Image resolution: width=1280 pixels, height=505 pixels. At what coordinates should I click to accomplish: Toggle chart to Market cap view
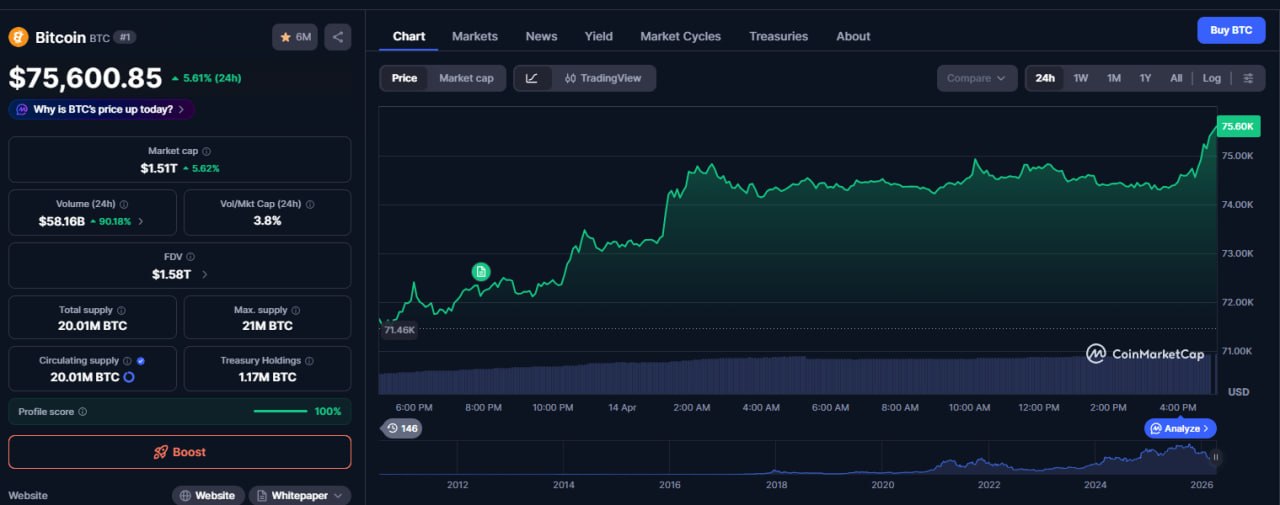466,78
